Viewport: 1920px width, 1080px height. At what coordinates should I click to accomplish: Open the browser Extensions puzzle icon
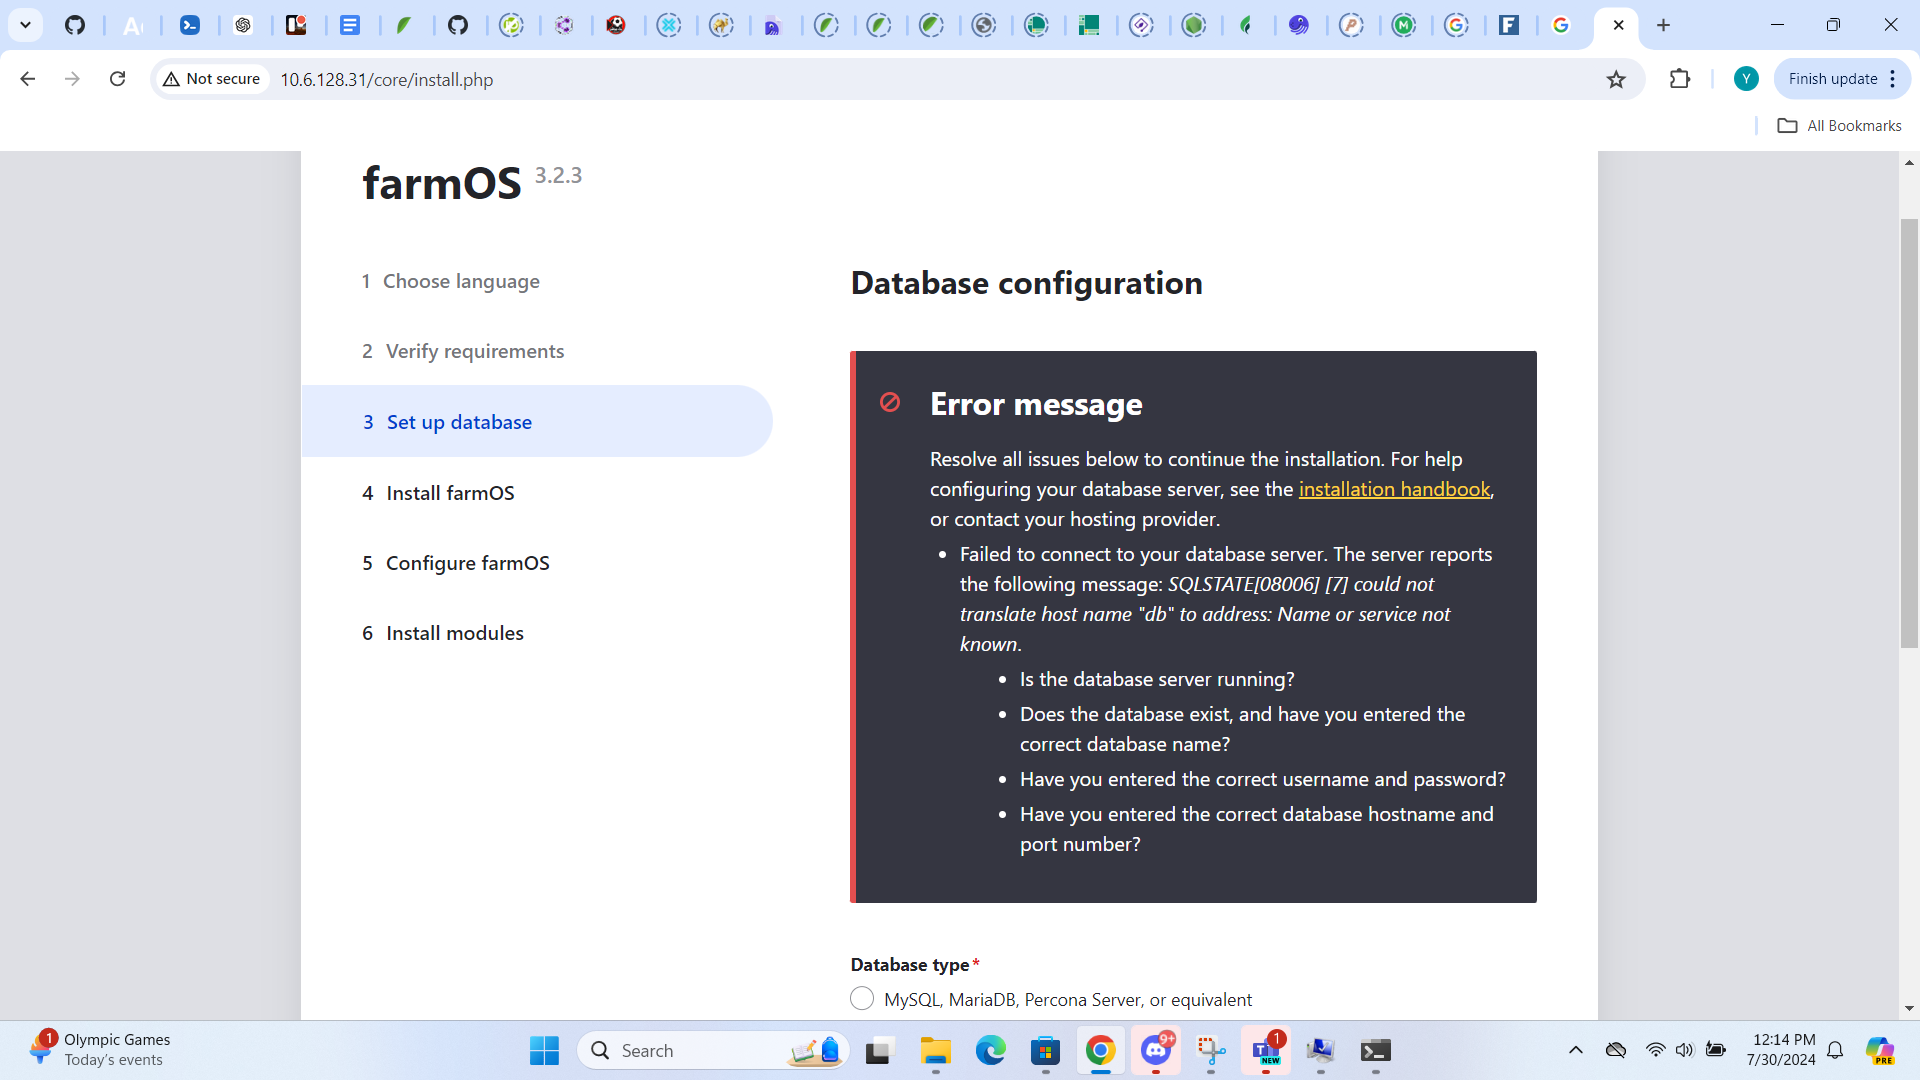pyautogui.click(x=1680, y=79)
